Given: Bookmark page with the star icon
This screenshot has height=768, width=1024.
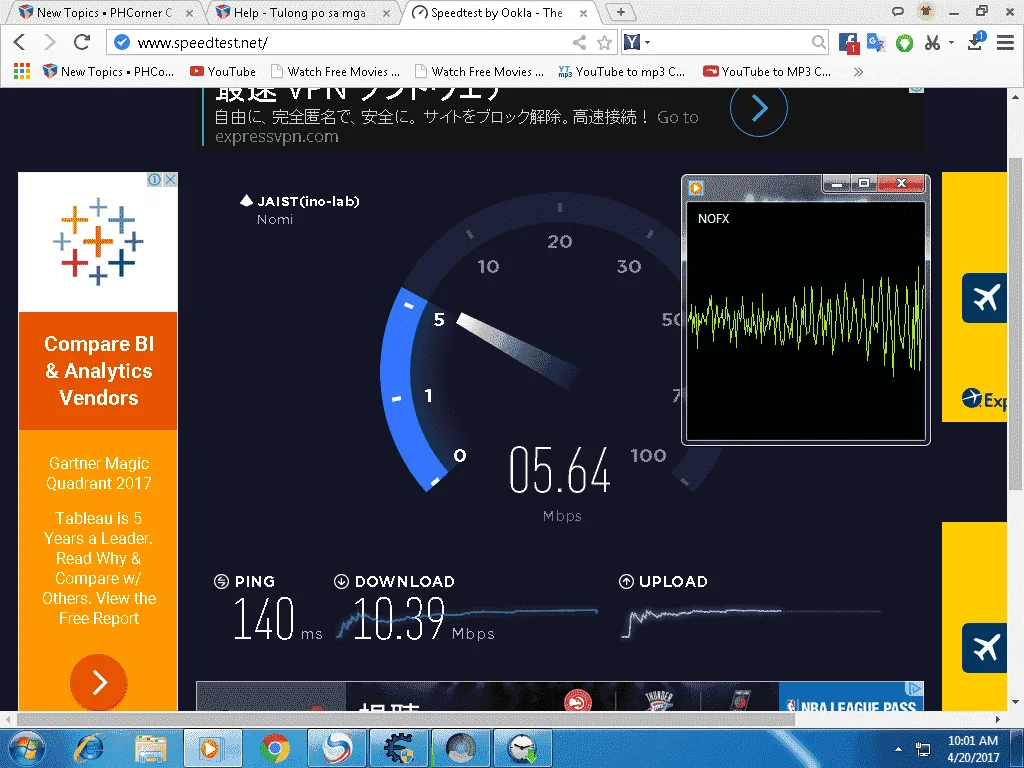Looking at the screenshot, I should pos(605,43).
